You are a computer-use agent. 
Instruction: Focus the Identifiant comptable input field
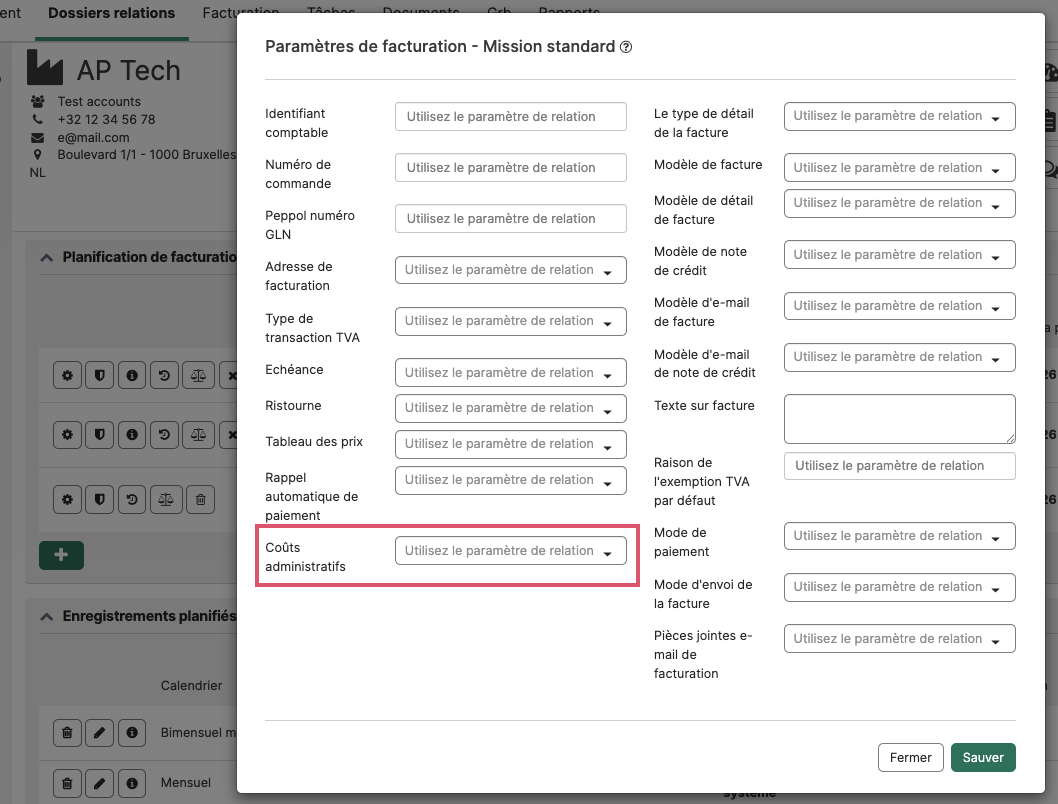511,117
